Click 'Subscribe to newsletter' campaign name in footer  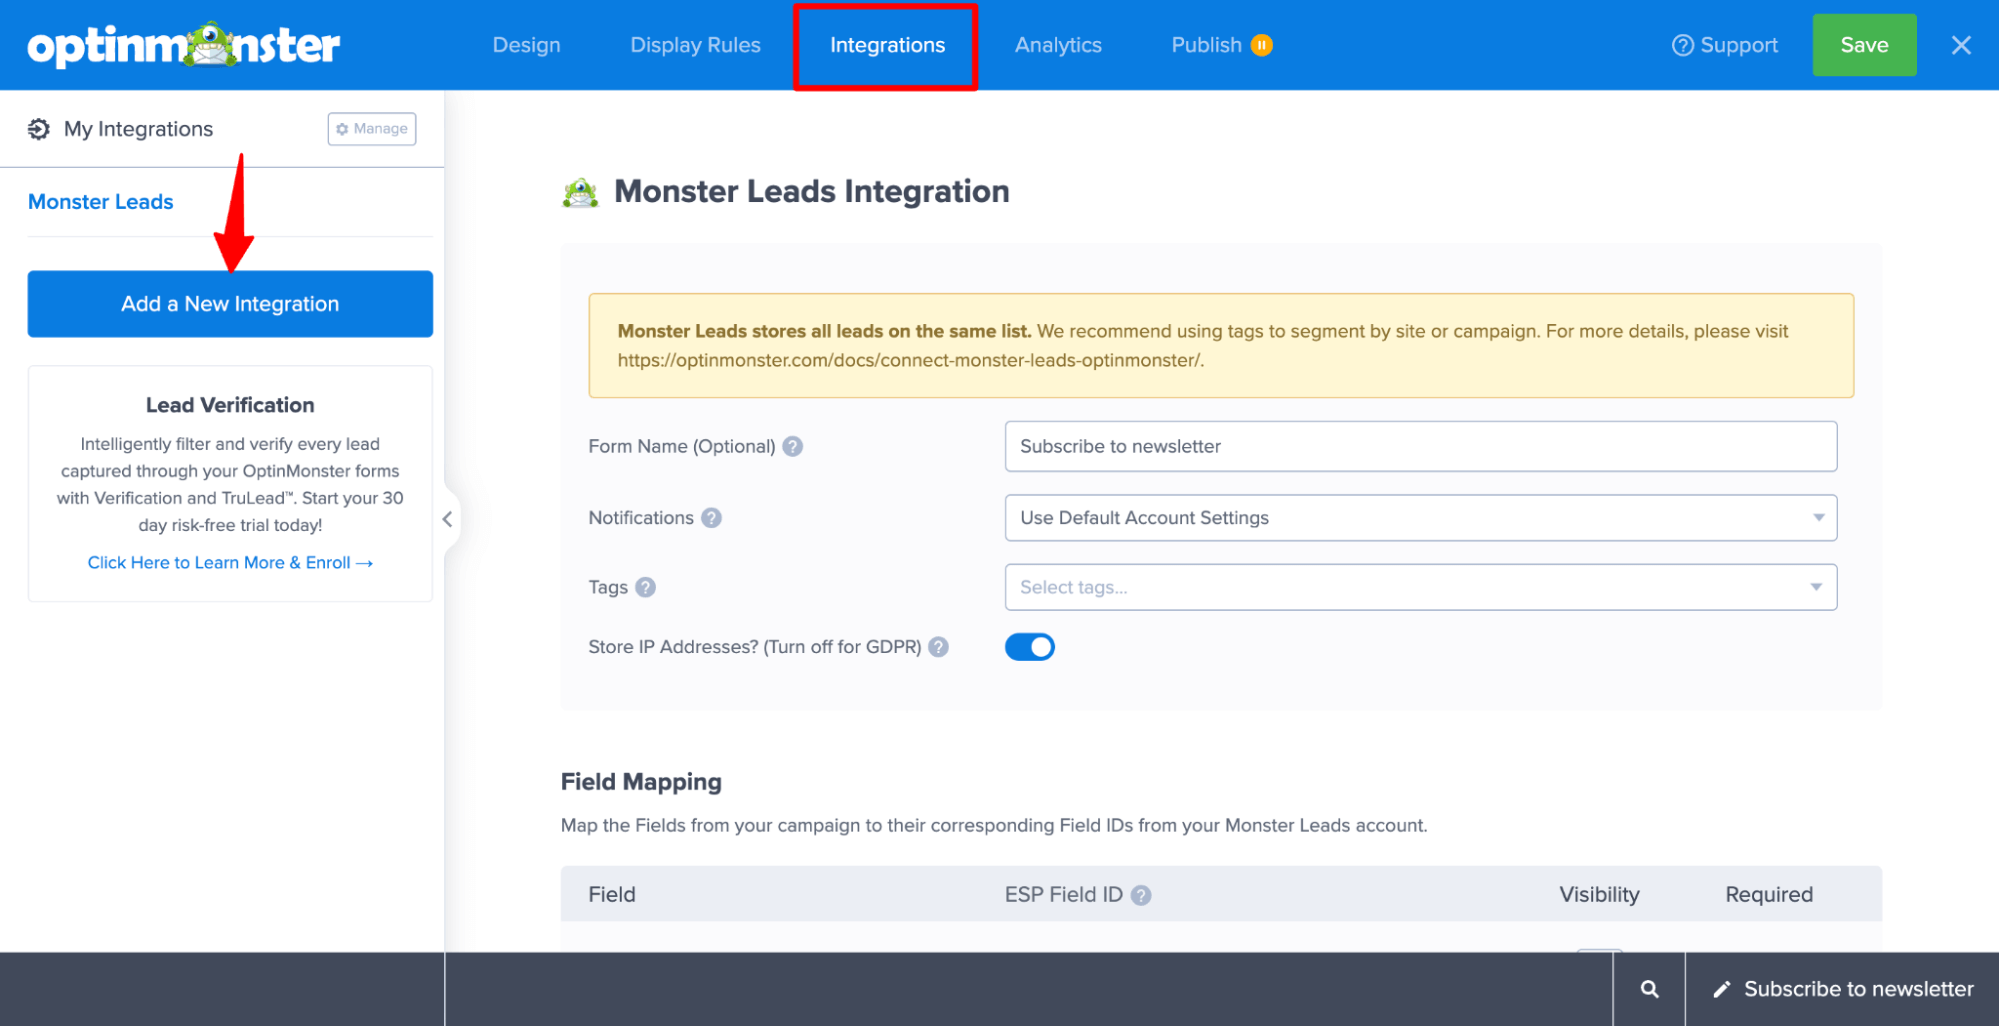point(1858,989)
